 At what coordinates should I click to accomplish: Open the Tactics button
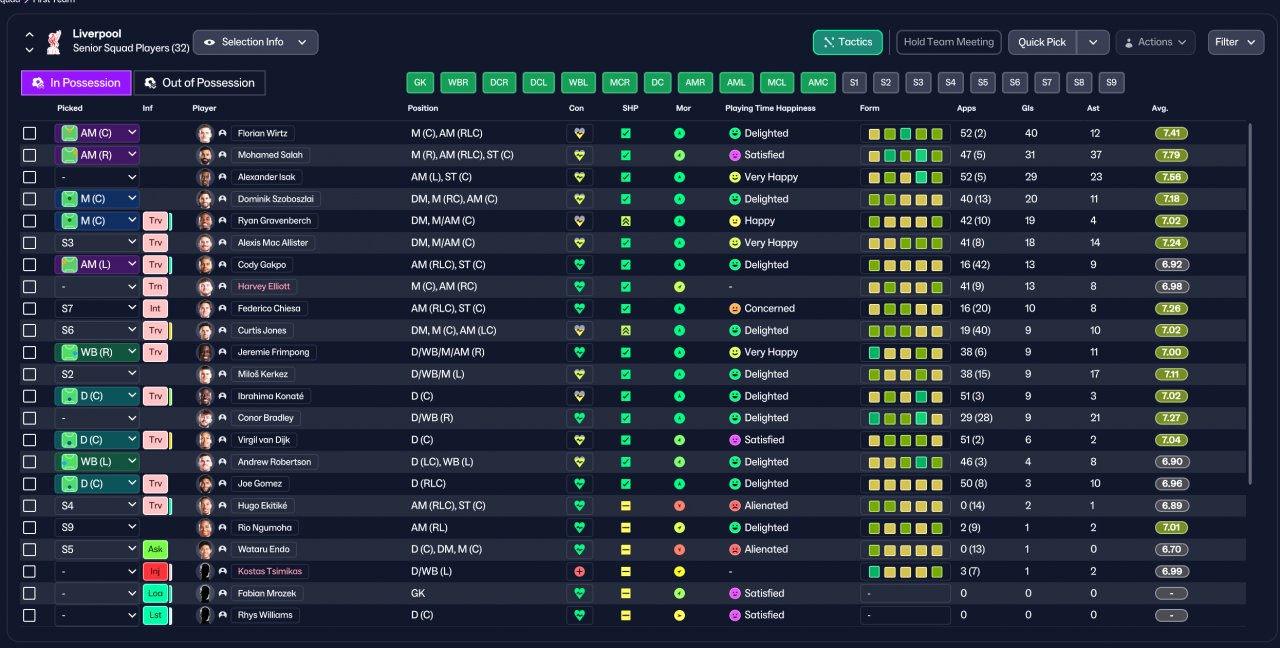coord(848,42)
